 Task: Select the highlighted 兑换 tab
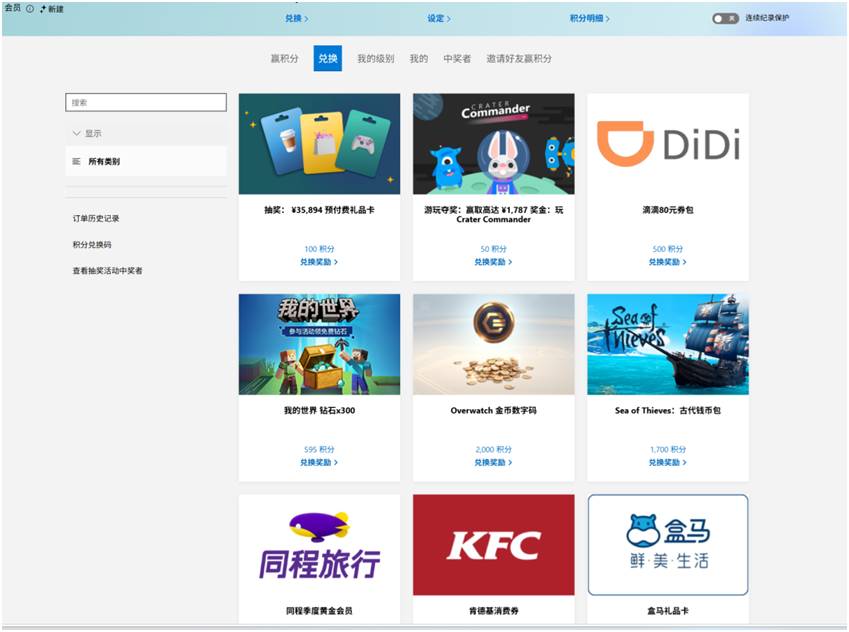tap(328, 58)
